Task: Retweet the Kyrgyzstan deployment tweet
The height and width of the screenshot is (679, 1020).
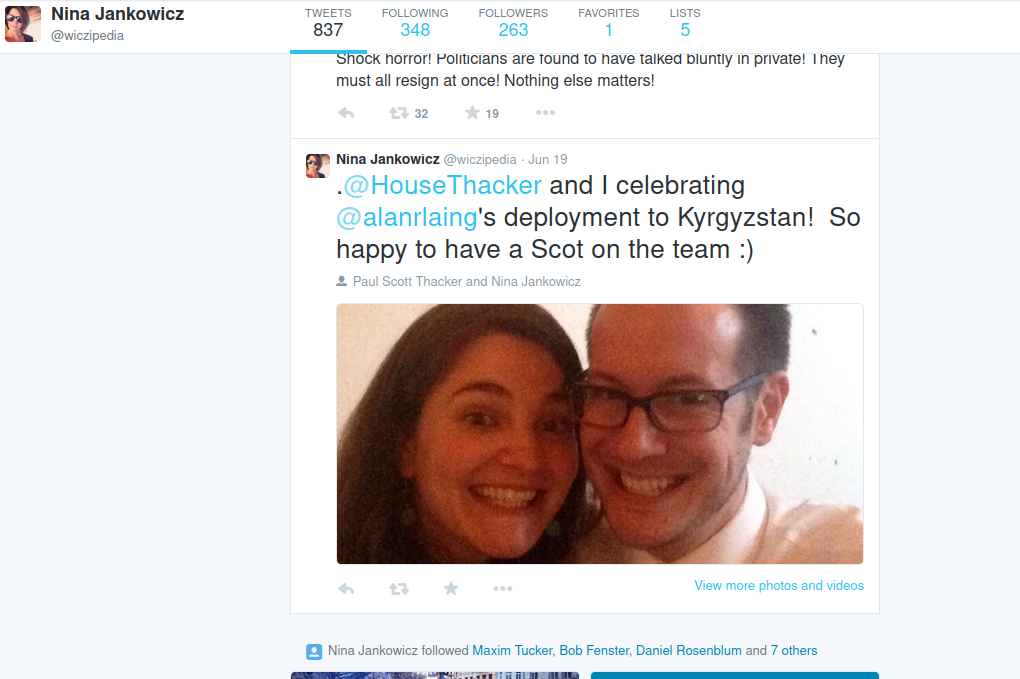Action: [x=399, y=589]
